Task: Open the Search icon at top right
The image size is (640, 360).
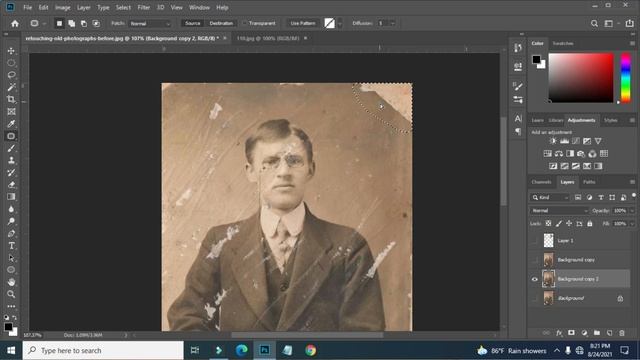Action: (x=594, y=24)
